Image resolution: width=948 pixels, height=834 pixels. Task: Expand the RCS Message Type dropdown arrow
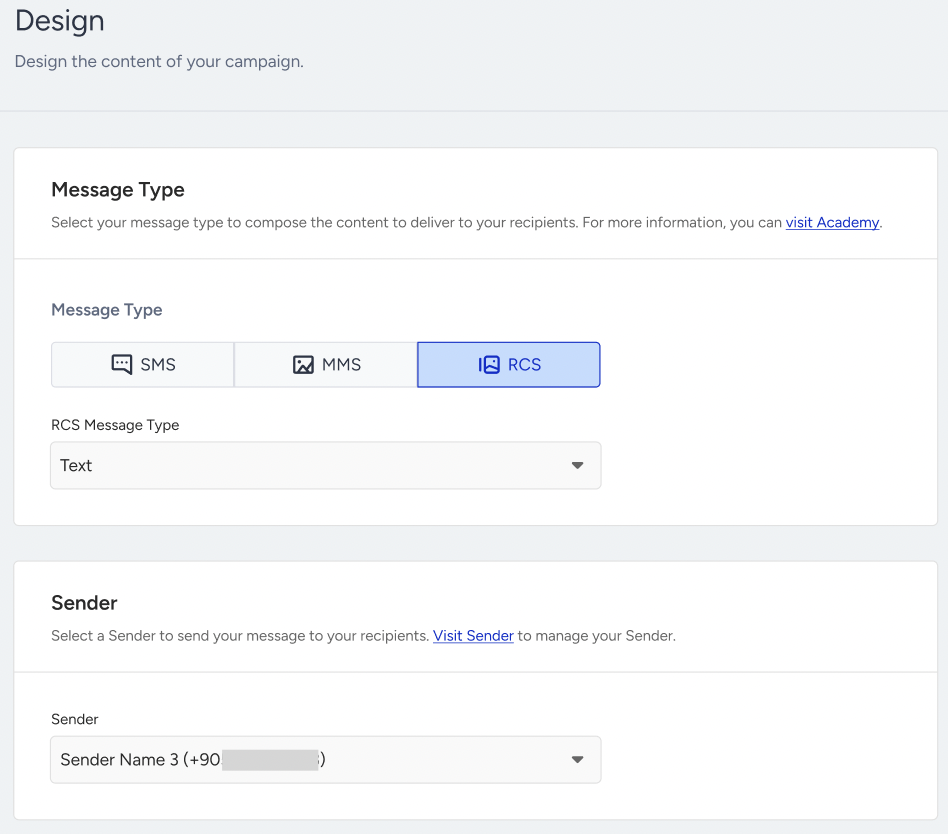point(577,465)
